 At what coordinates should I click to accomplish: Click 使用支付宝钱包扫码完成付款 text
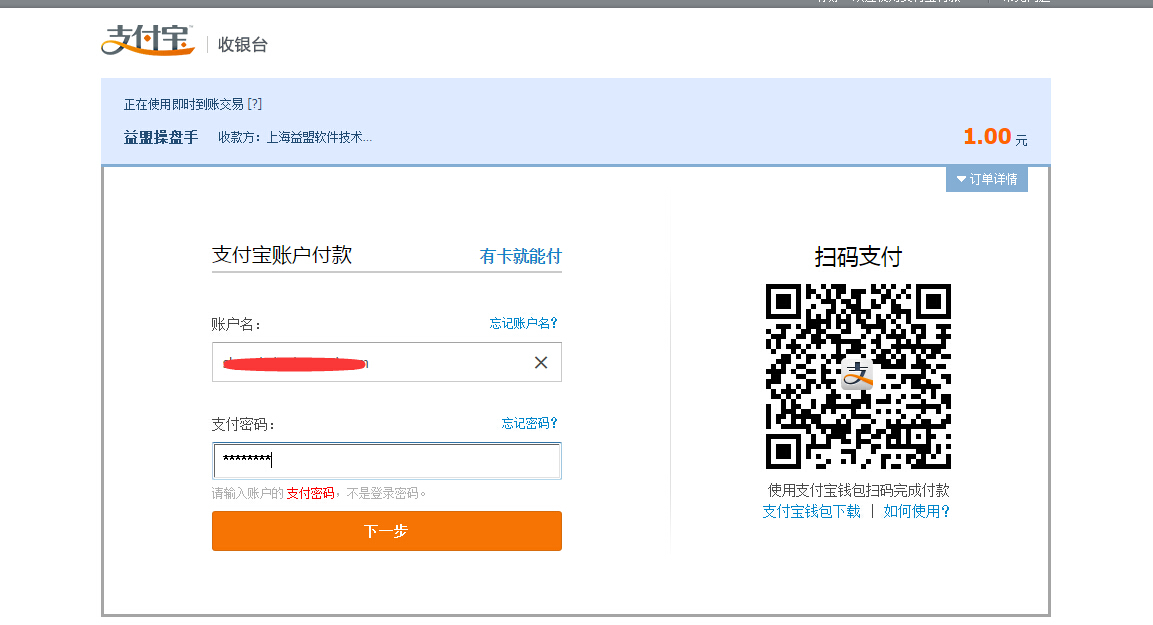[x=858, y=490]
